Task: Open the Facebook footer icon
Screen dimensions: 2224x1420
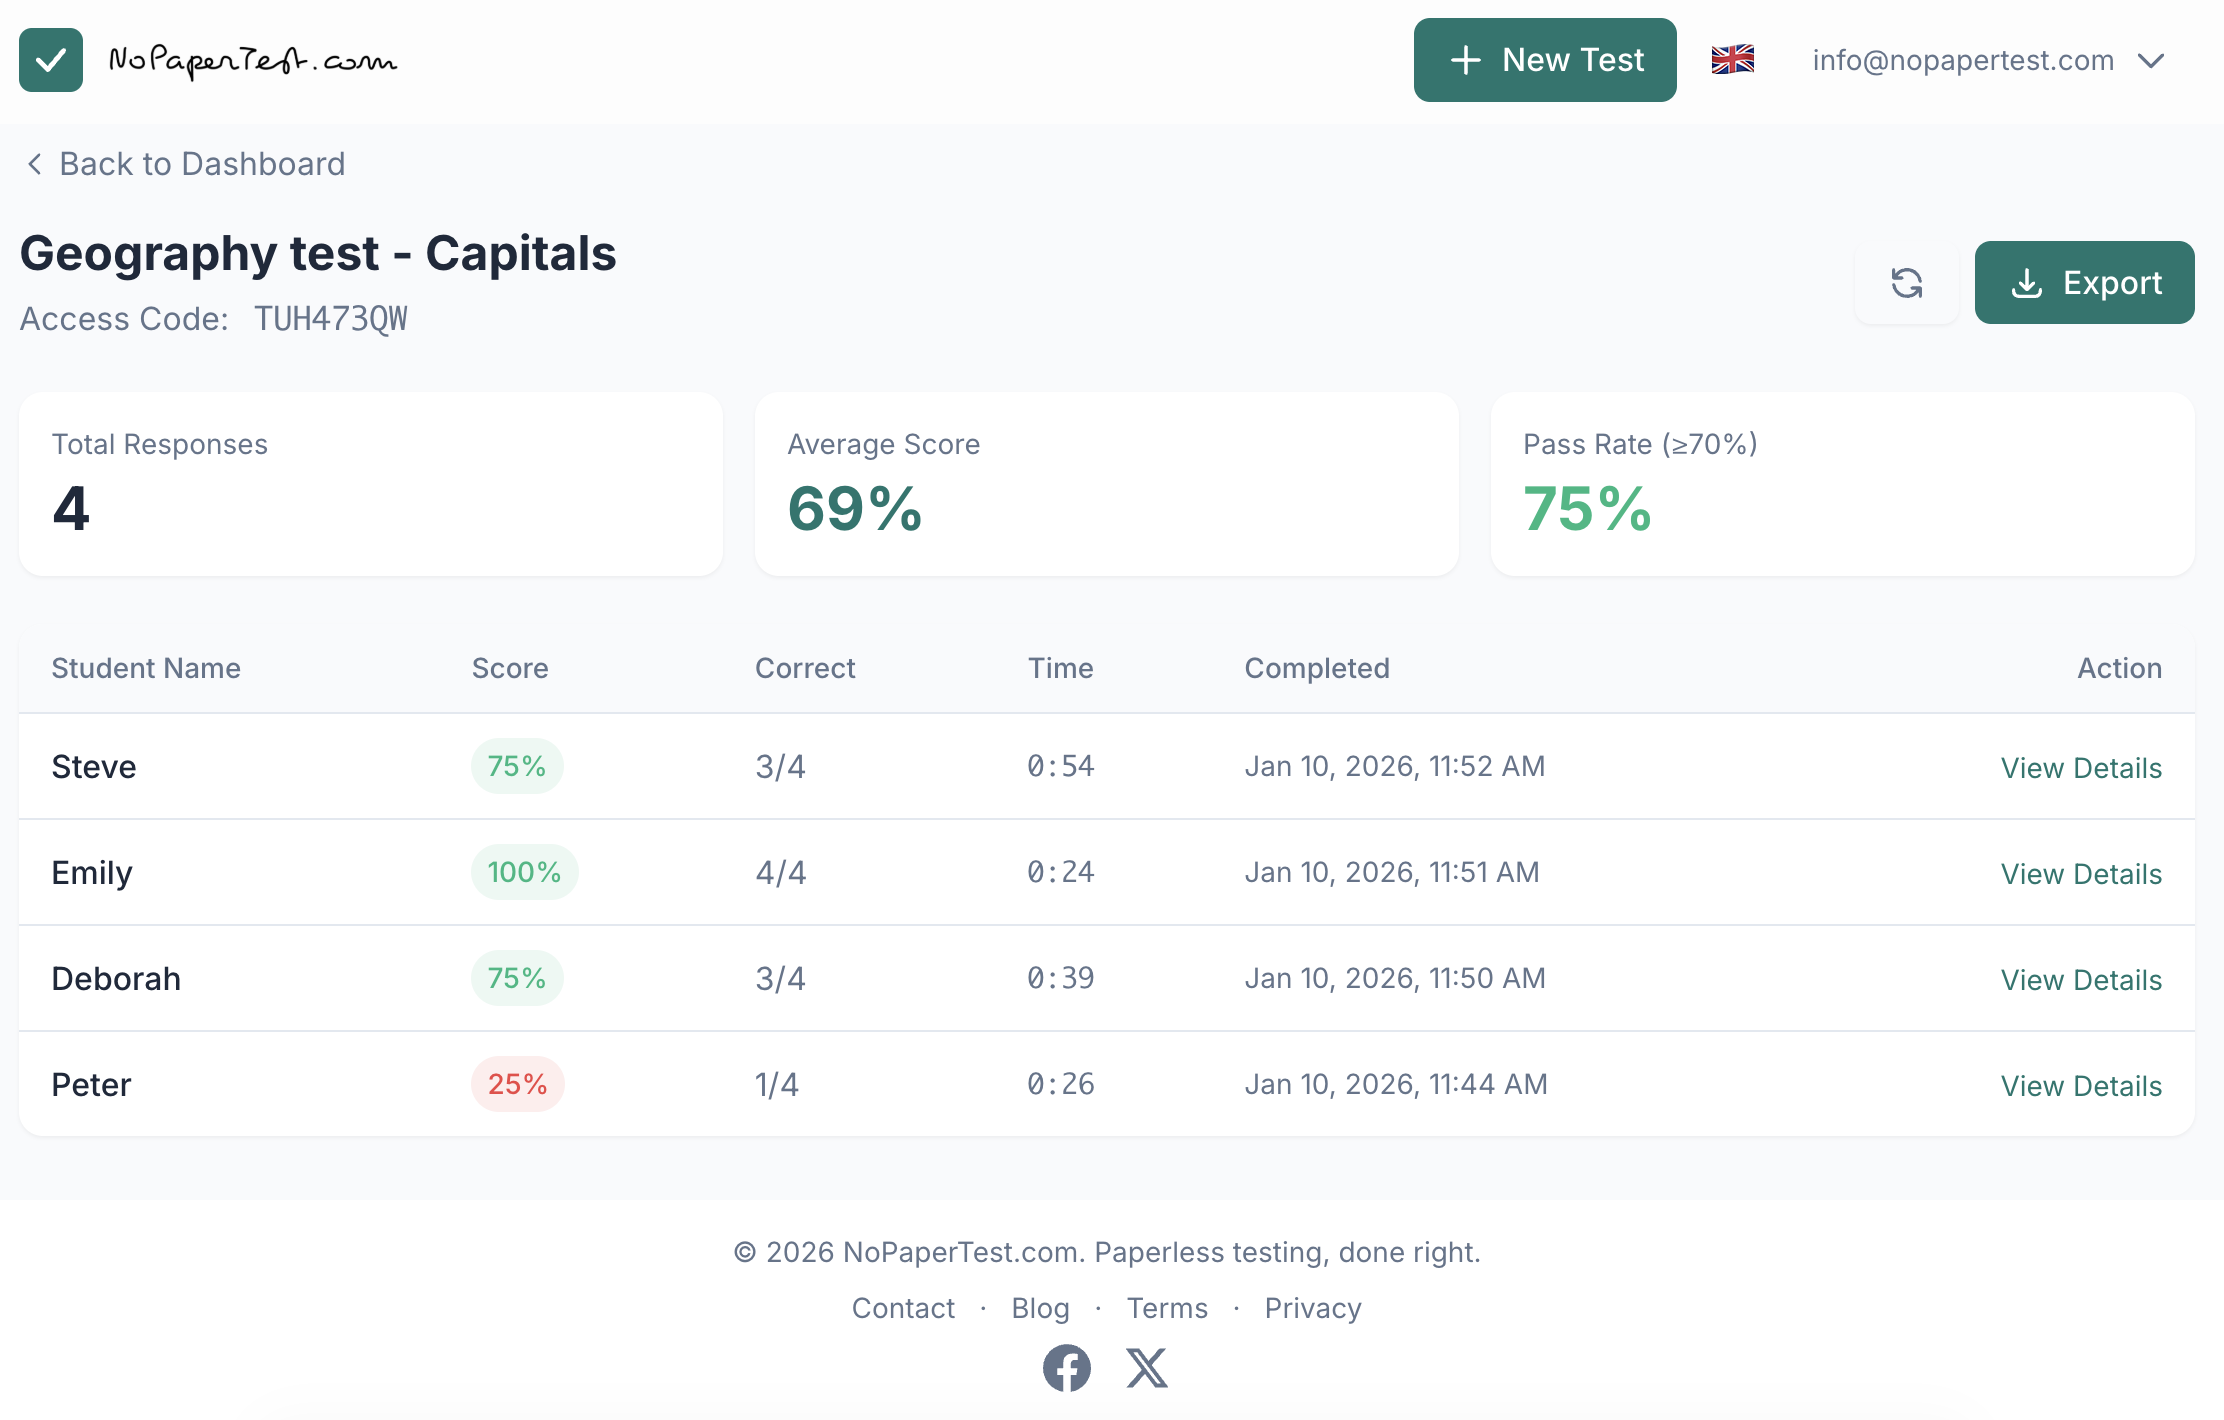Action: point(1066,1367)
